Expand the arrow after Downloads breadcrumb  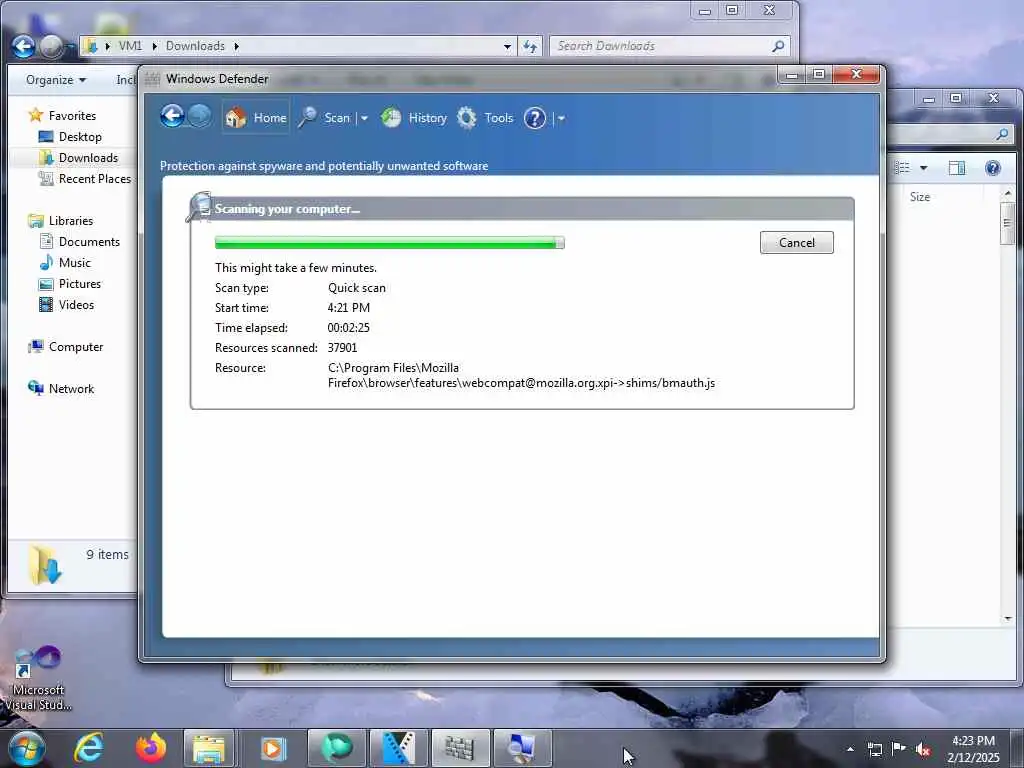tap(236, 46)
